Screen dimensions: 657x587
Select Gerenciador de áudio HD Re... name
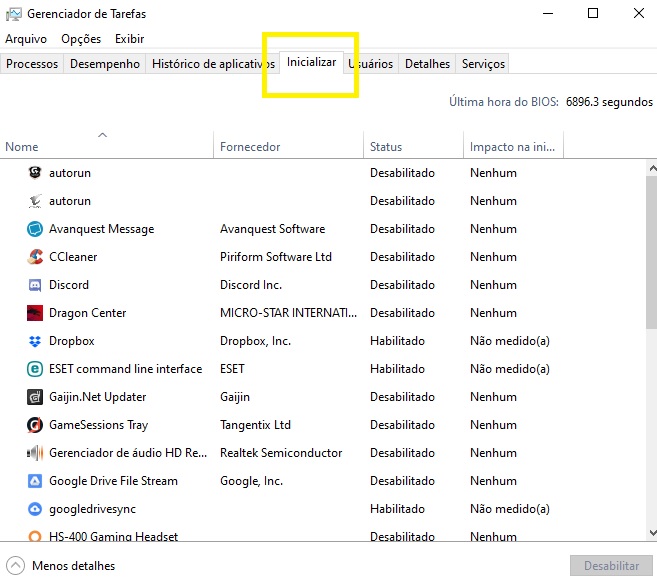tap(128, 453)
